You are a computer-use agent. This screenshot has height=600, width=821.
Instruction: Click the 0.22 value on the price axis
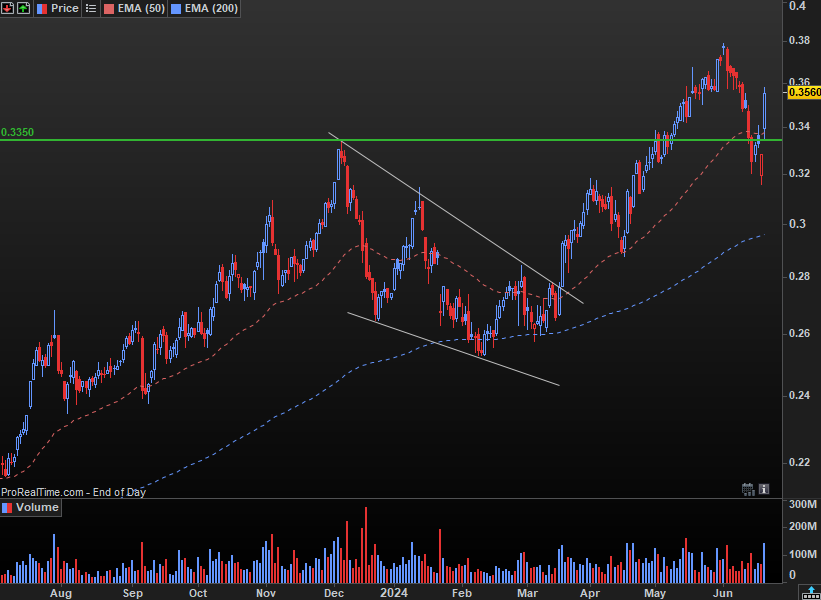click(x=800, y=462)
